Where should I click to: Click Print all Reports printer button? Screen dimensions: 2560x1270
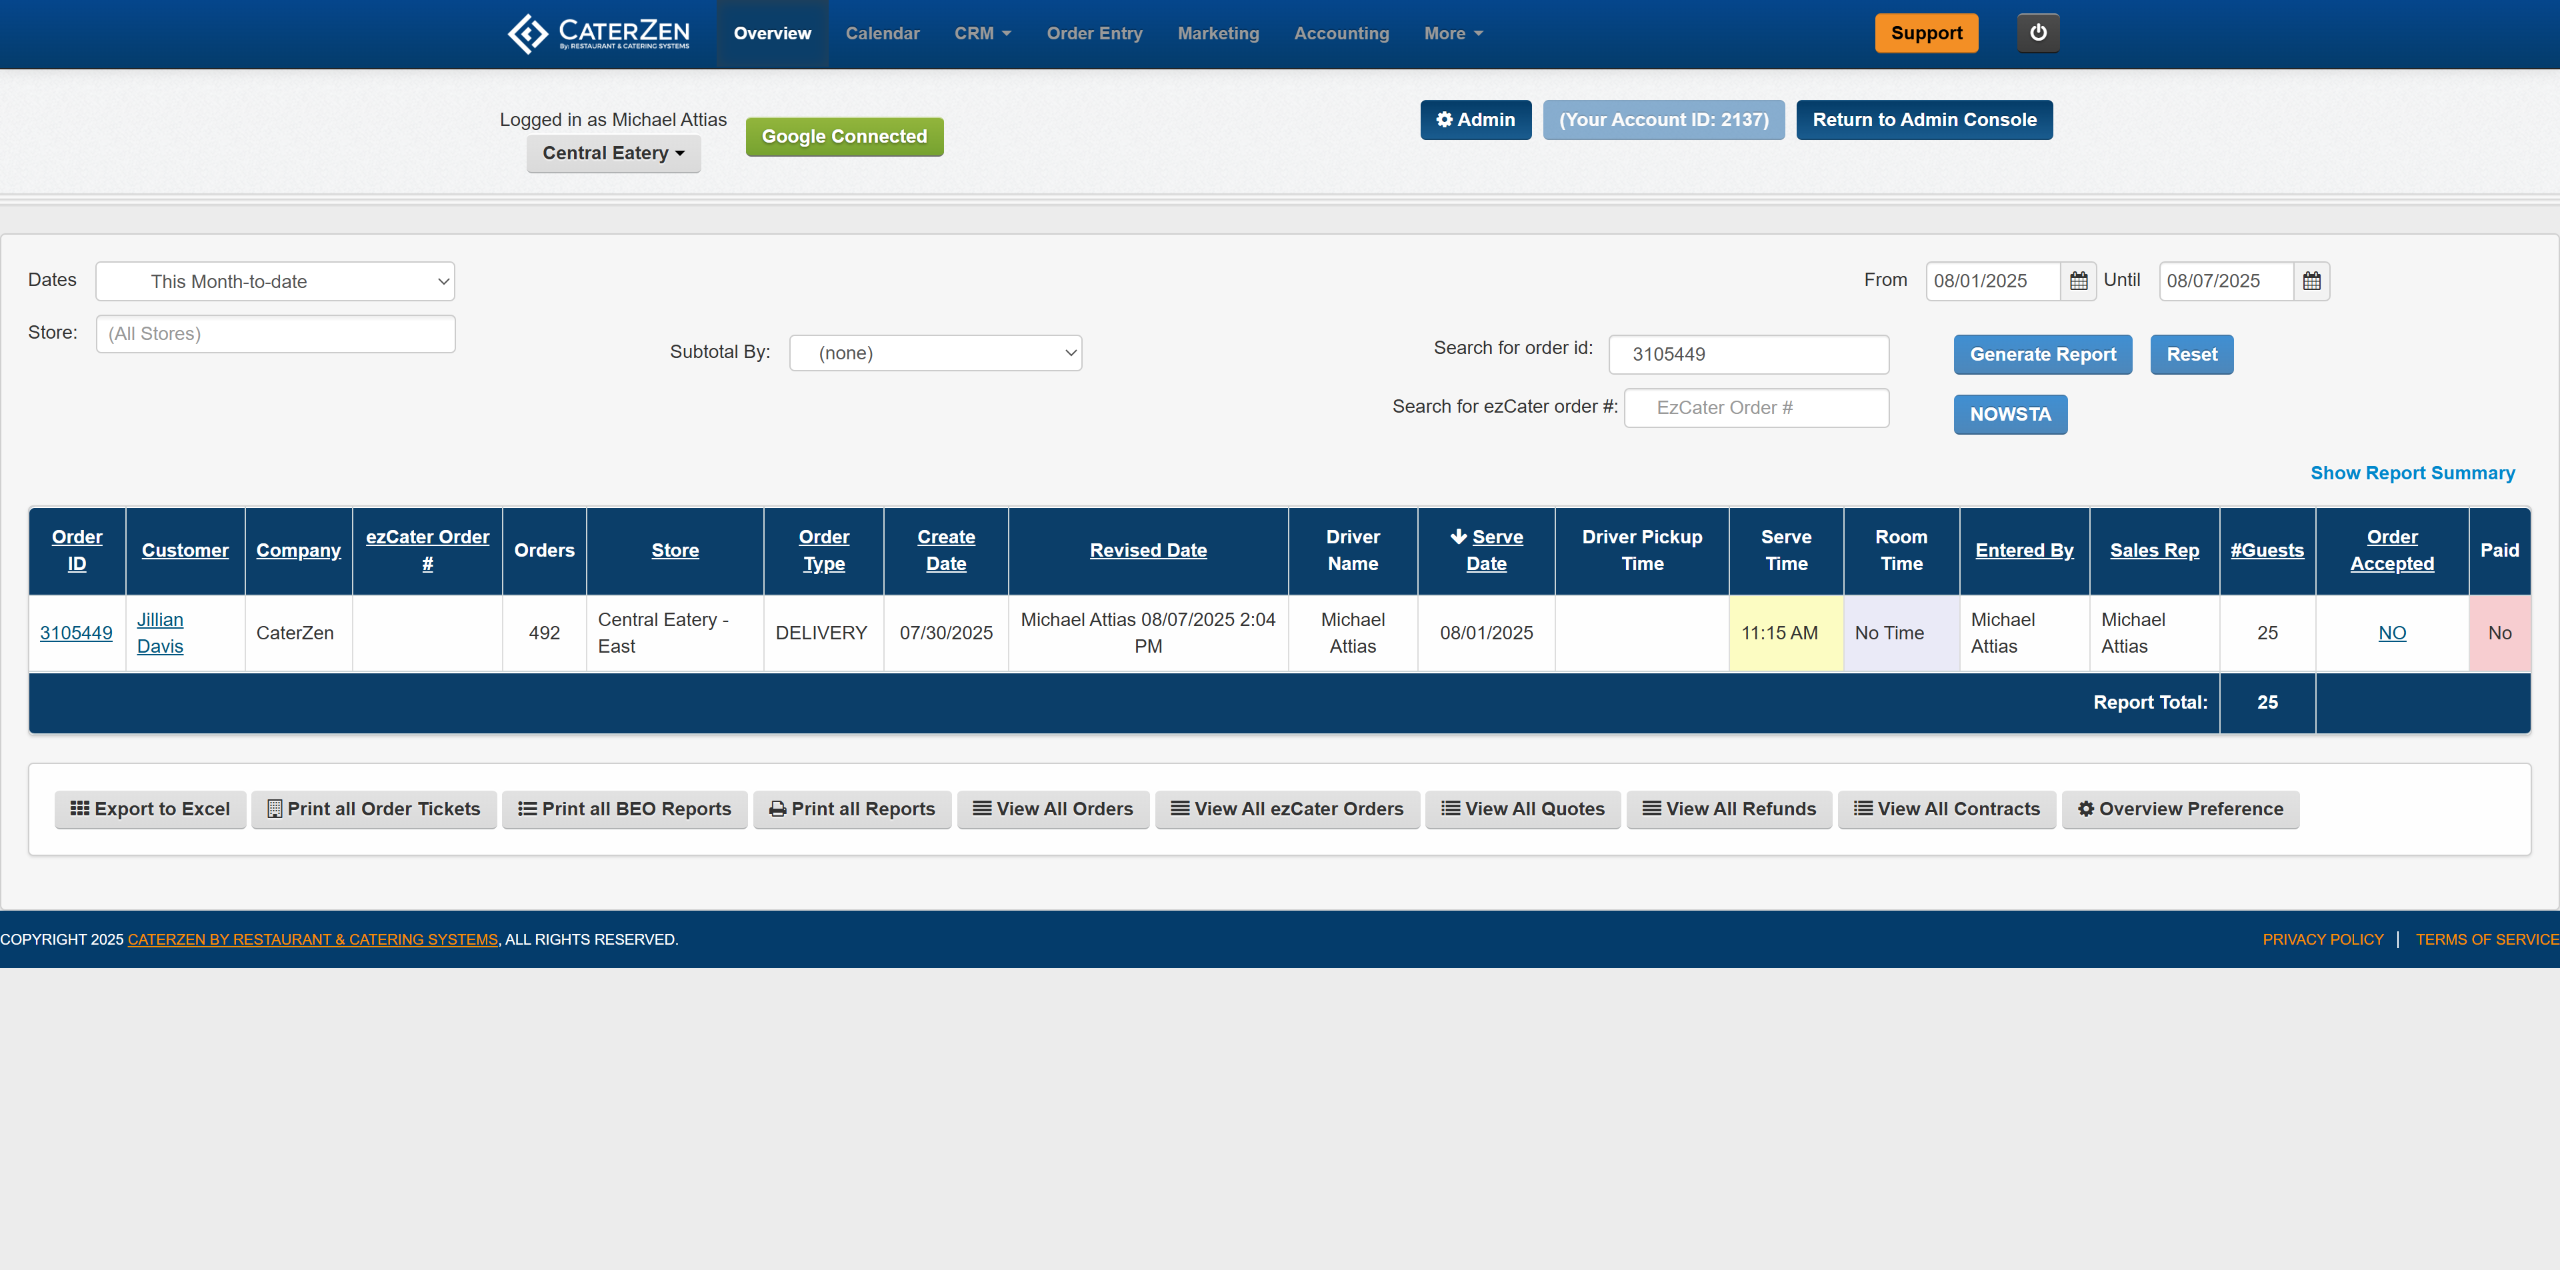click(x=852, y=809)
